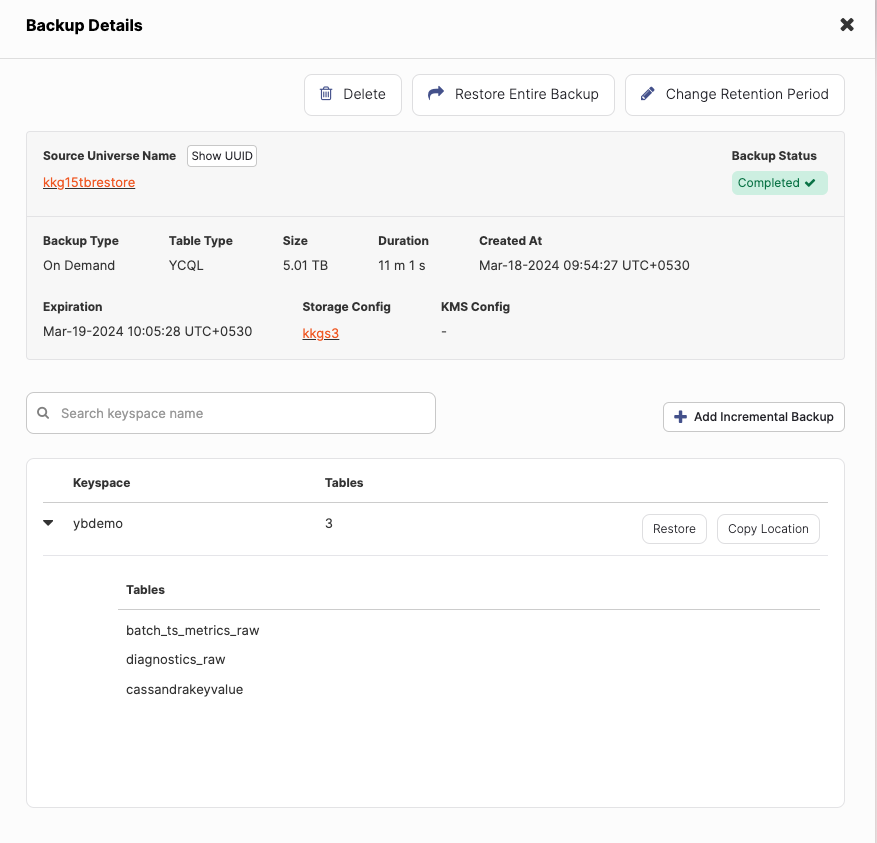This screenshot has width=877, height=843.
Task: Click the ybdemo keyspace name
Action: [98, 523]
